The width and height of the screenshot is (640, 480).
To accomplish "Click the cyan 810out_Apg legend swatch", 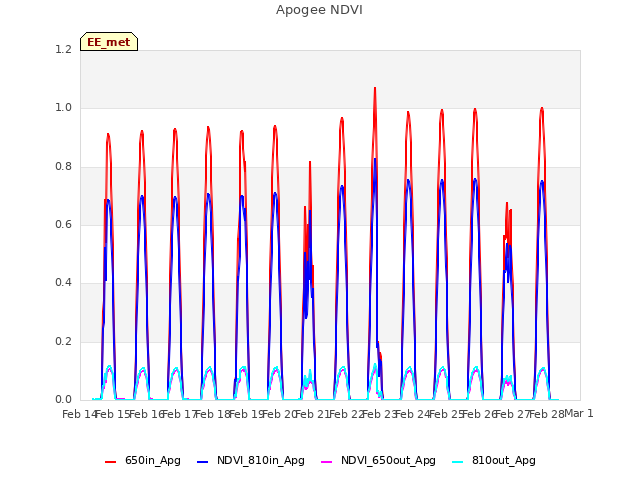I will click(x=458, y=462).
